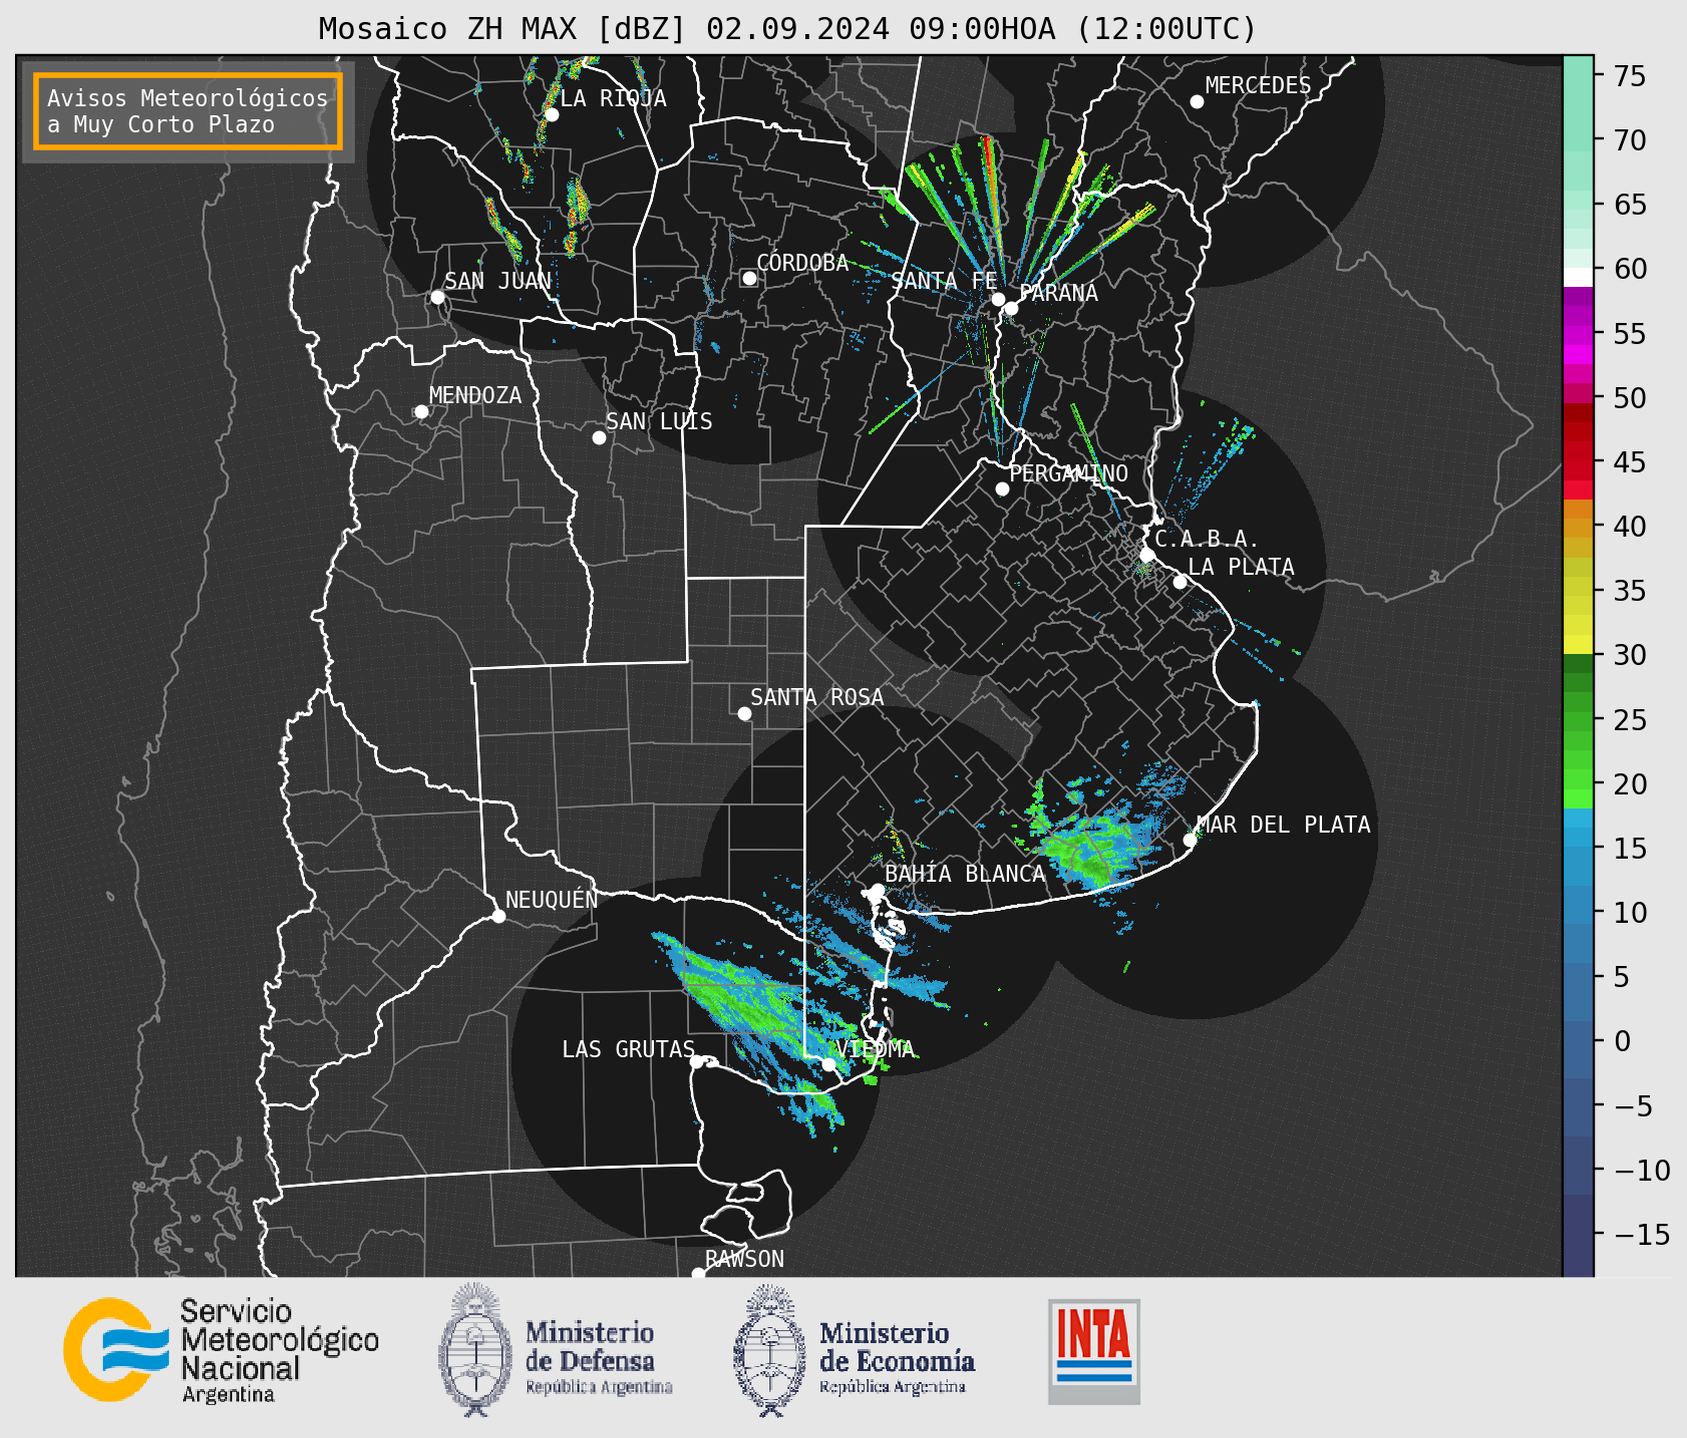Click the San Juan city marker dot

coord(437,297)
